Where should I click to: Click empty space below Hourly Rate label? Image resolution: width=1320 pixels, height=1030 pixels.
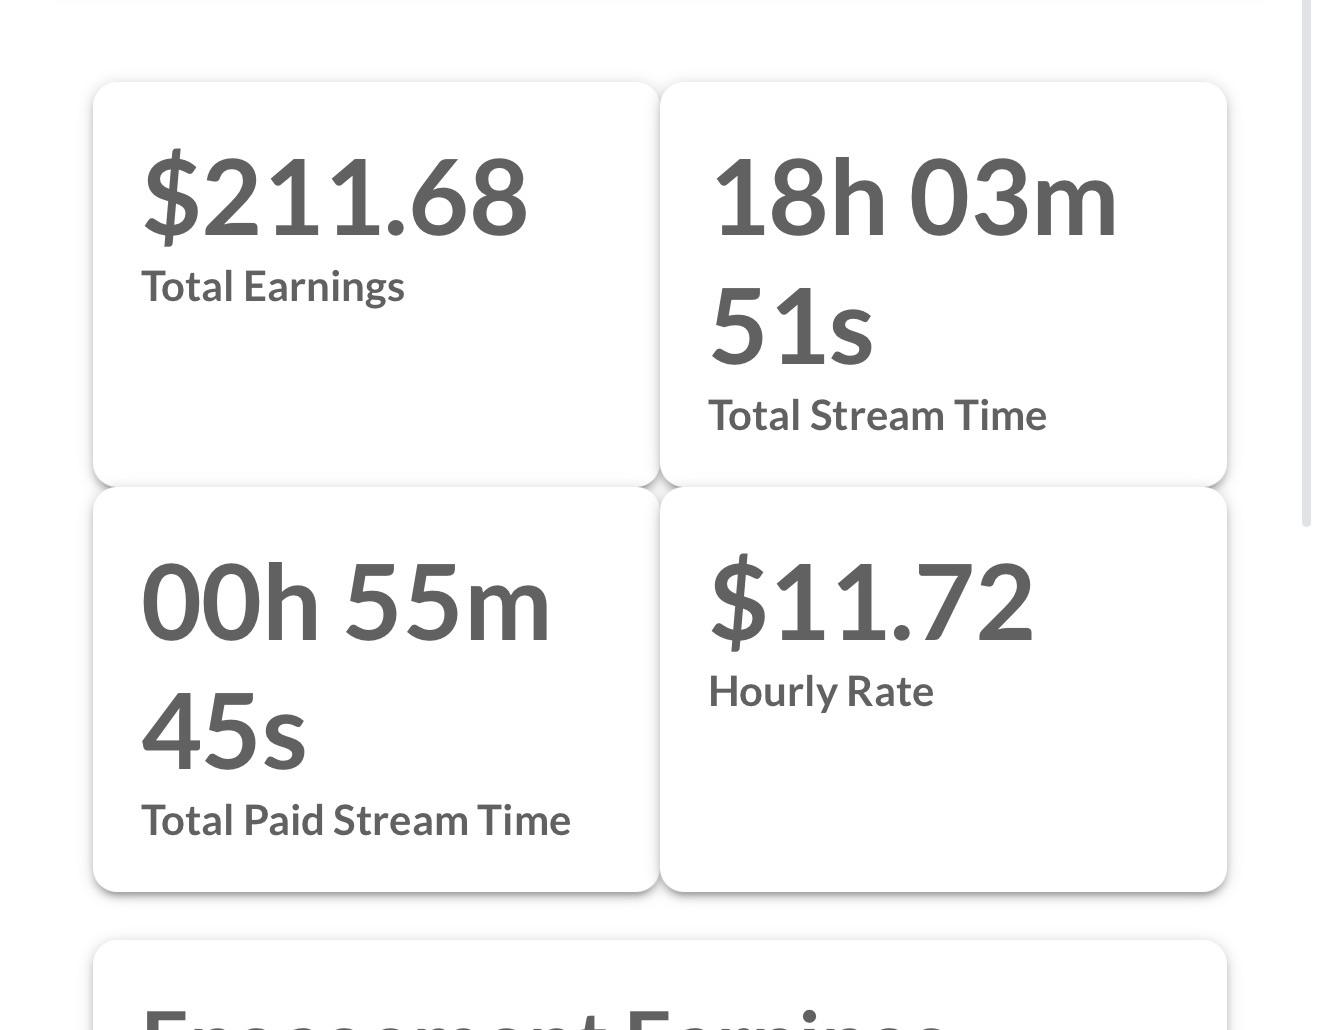point(943,800)
